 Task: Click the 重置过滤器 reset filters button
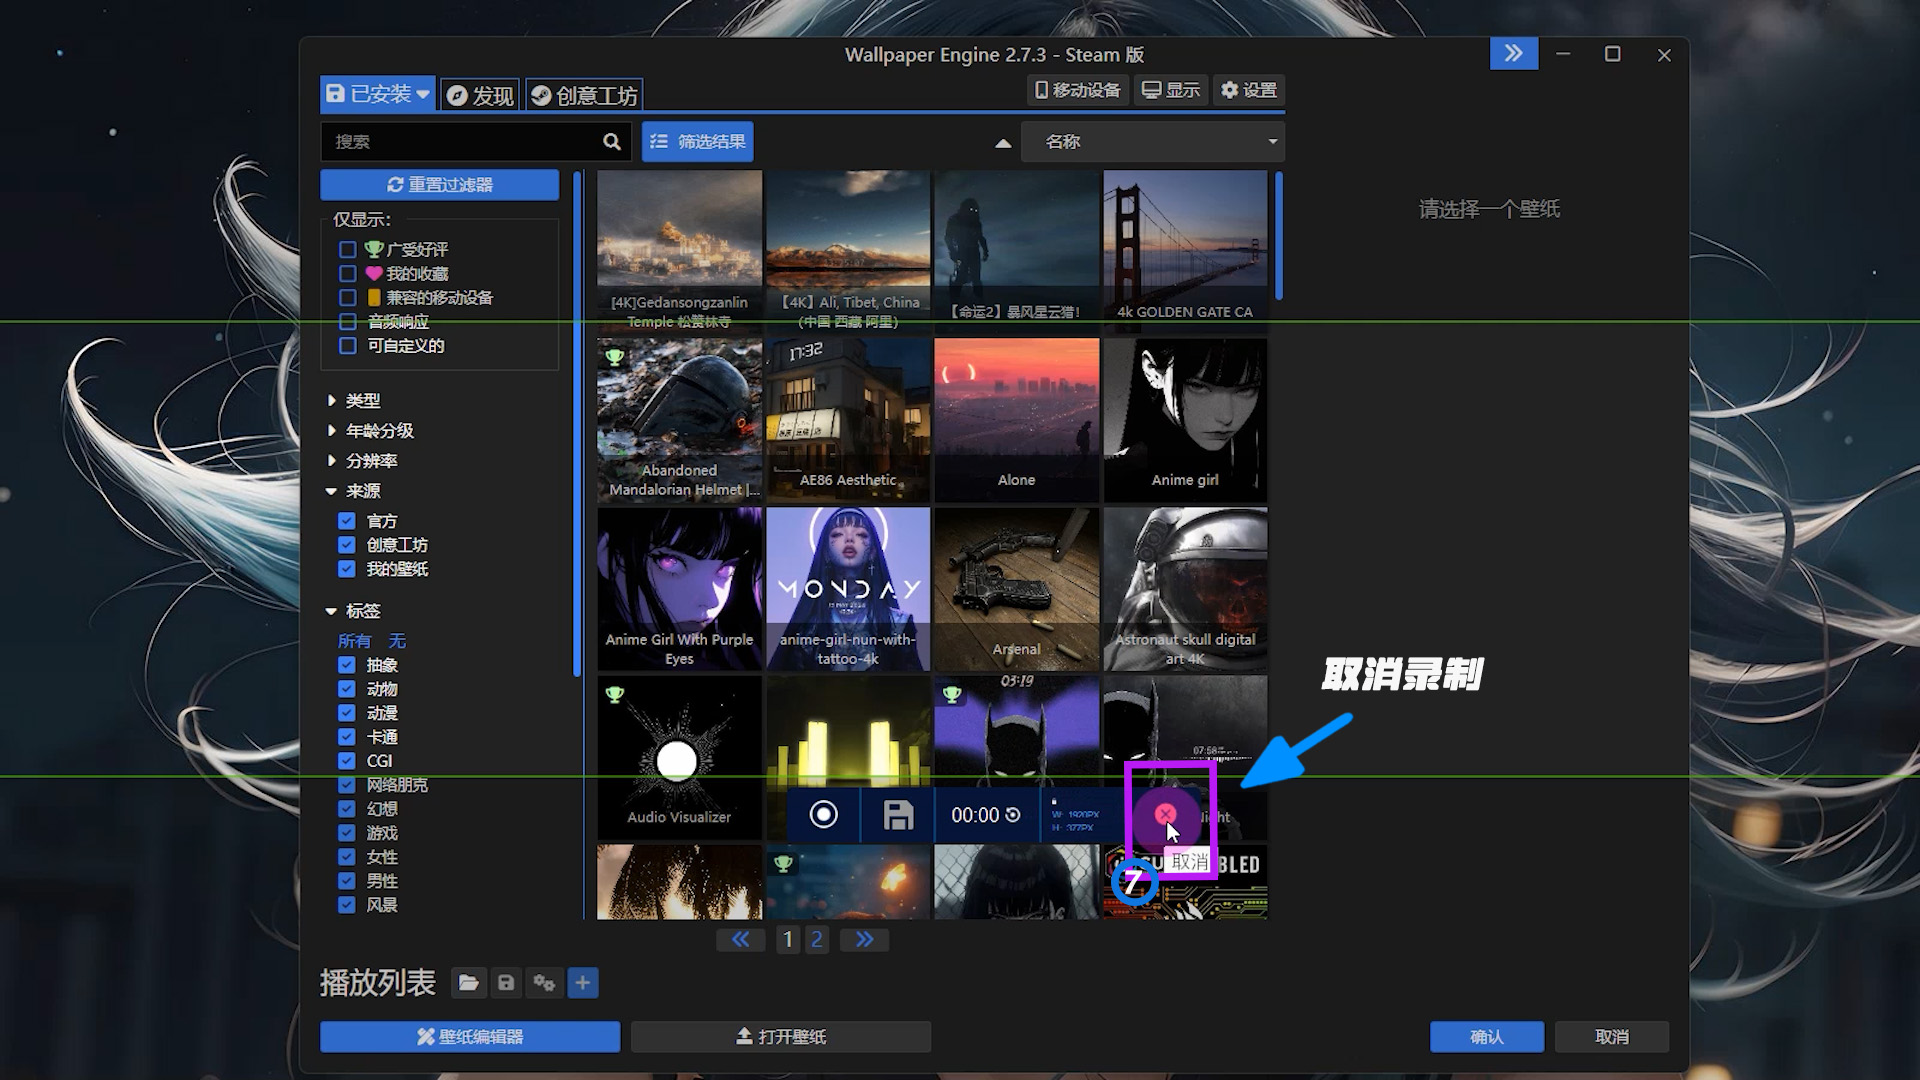point(440,185)
